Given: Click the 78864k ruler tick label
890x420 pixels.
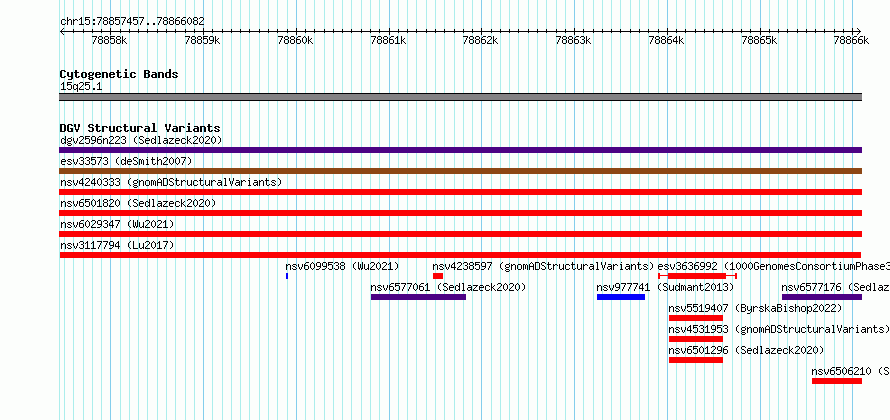Looking at the screenshot, I should coord(667,40).
